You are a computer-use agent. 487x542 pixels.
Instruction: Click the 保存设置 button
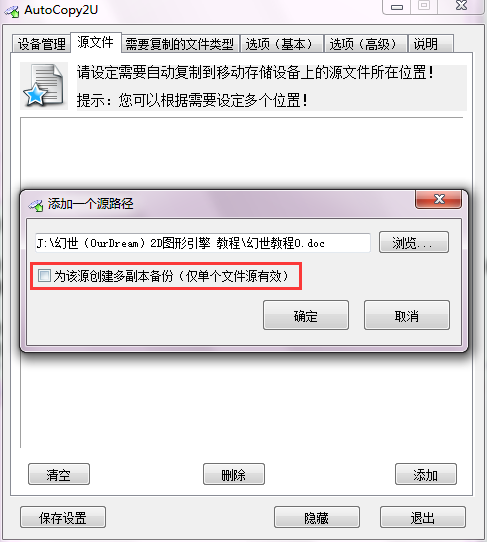point(63,517)
